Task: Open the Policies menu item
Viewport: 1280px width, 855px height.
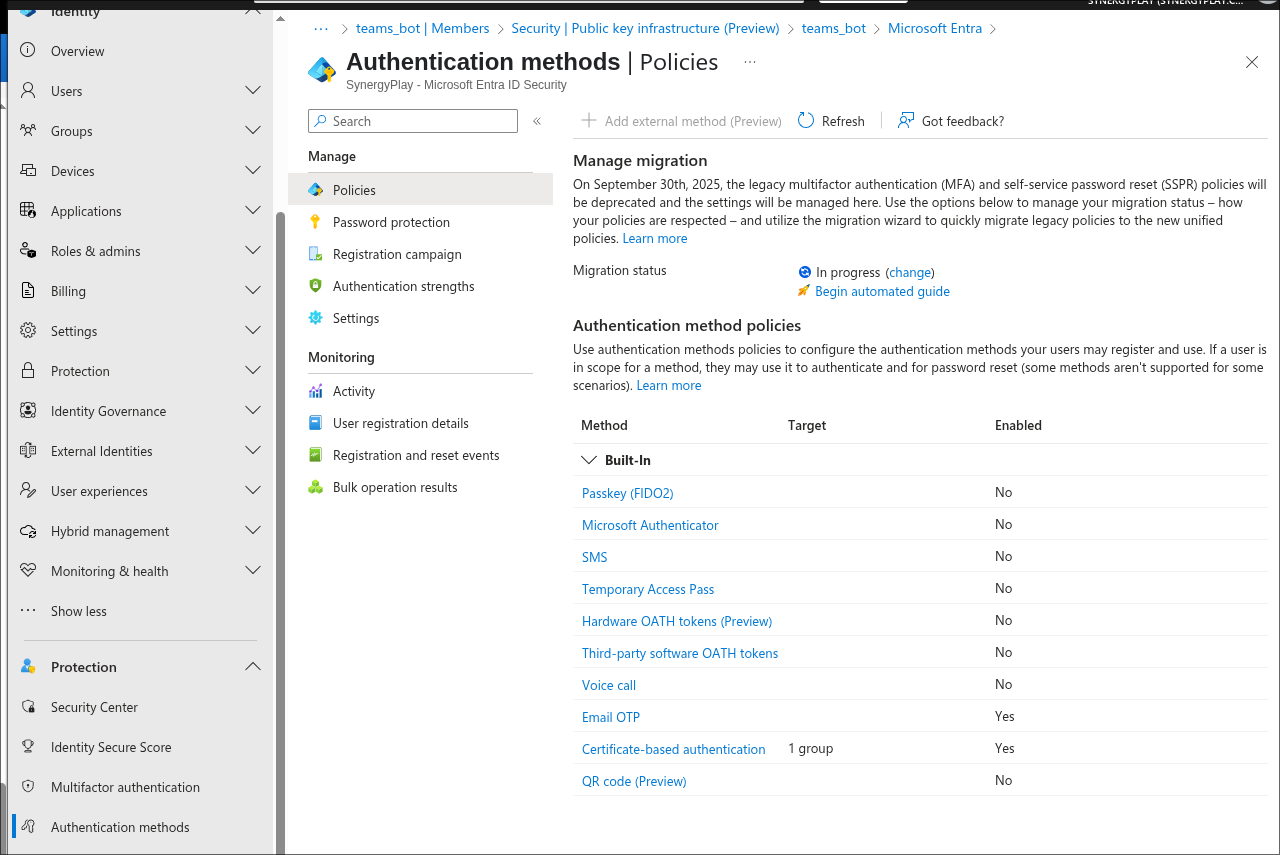Action: 420,190
